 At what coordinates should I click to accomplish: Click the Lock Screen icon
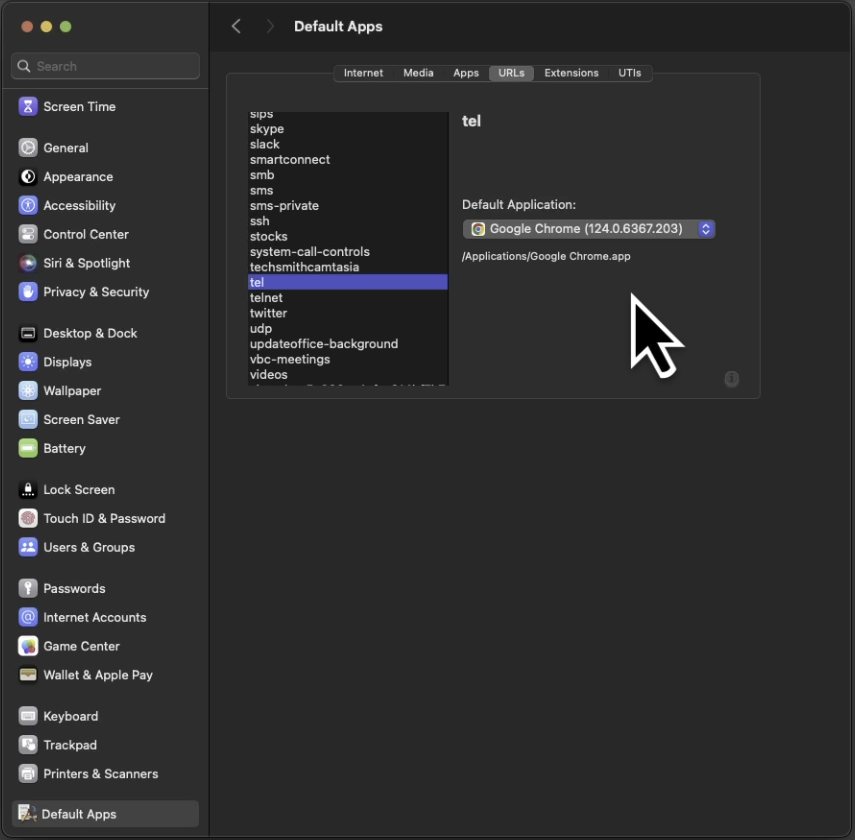(x=28, y=490)
